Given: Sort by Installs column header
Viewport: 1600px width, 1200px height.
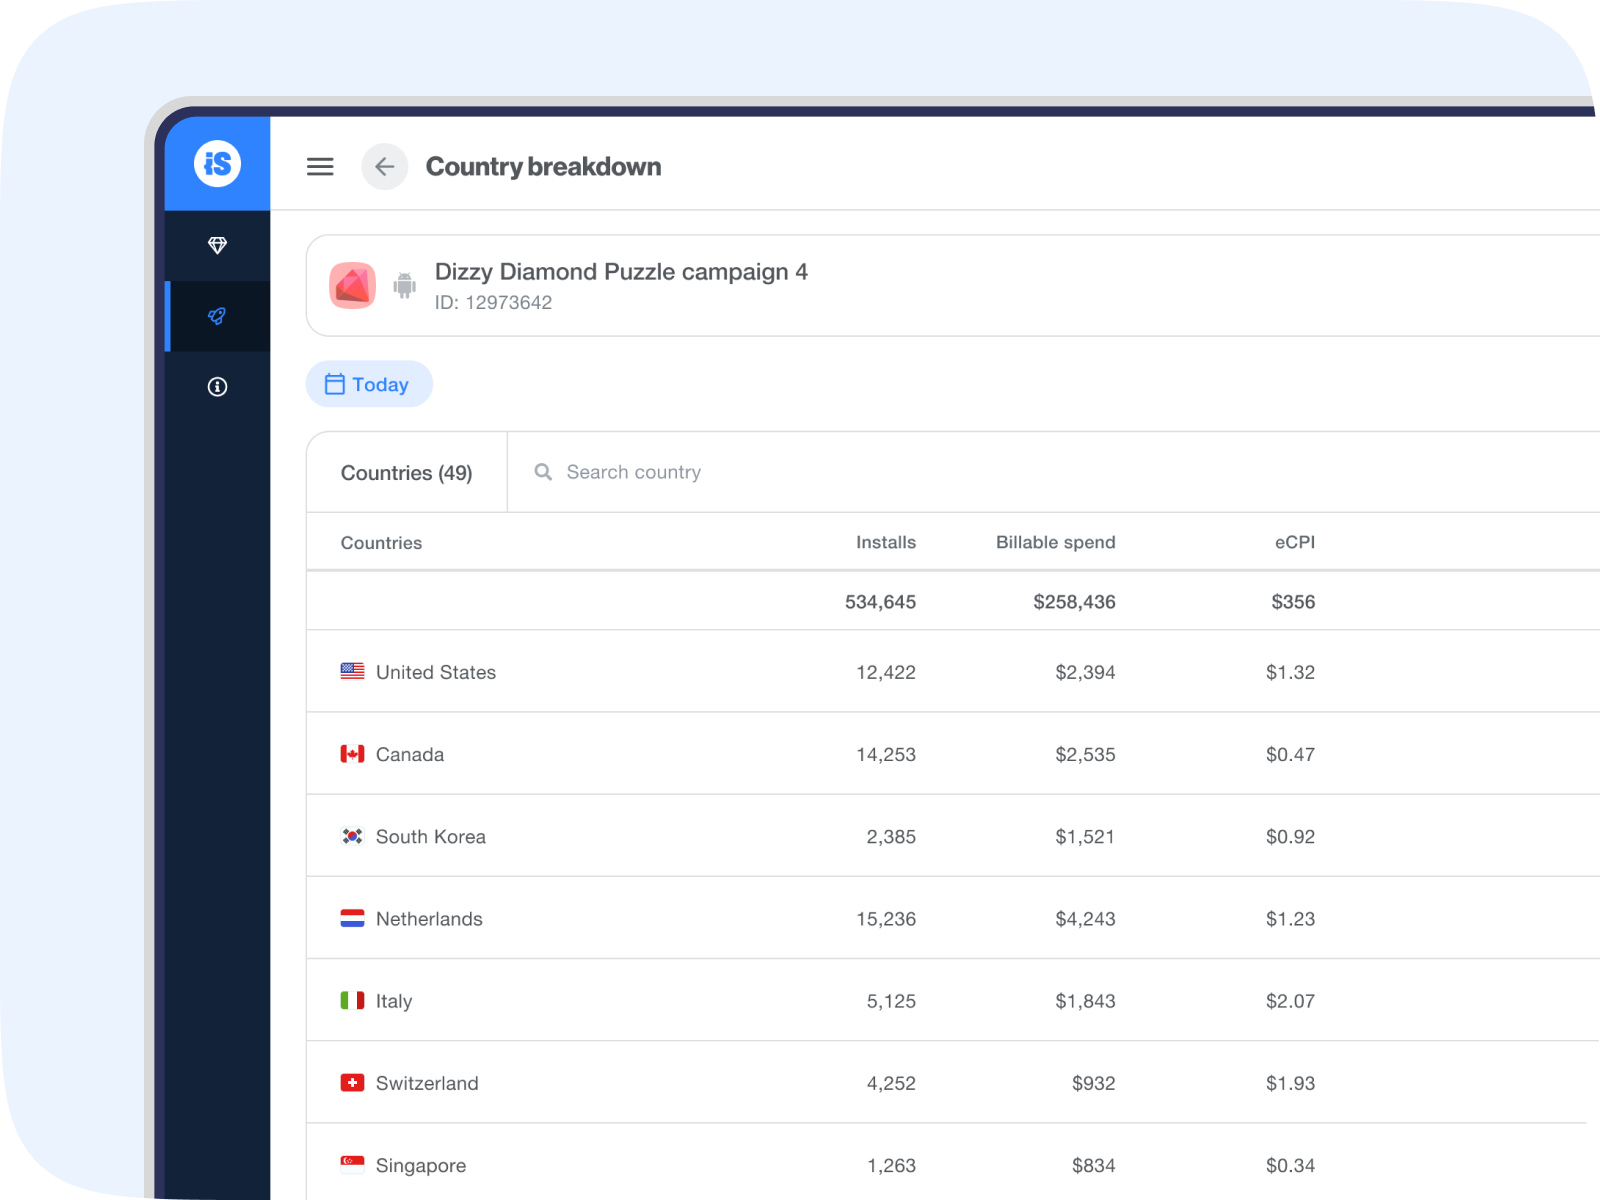Looking at the screenshot, I should tap(886, 542).
